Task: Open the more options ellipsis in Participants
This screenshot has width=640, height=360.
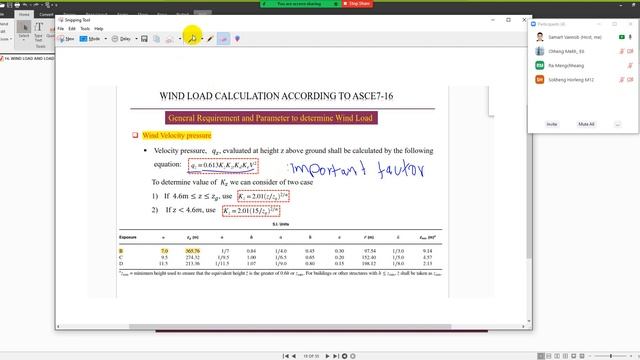Action: (618, 124)
